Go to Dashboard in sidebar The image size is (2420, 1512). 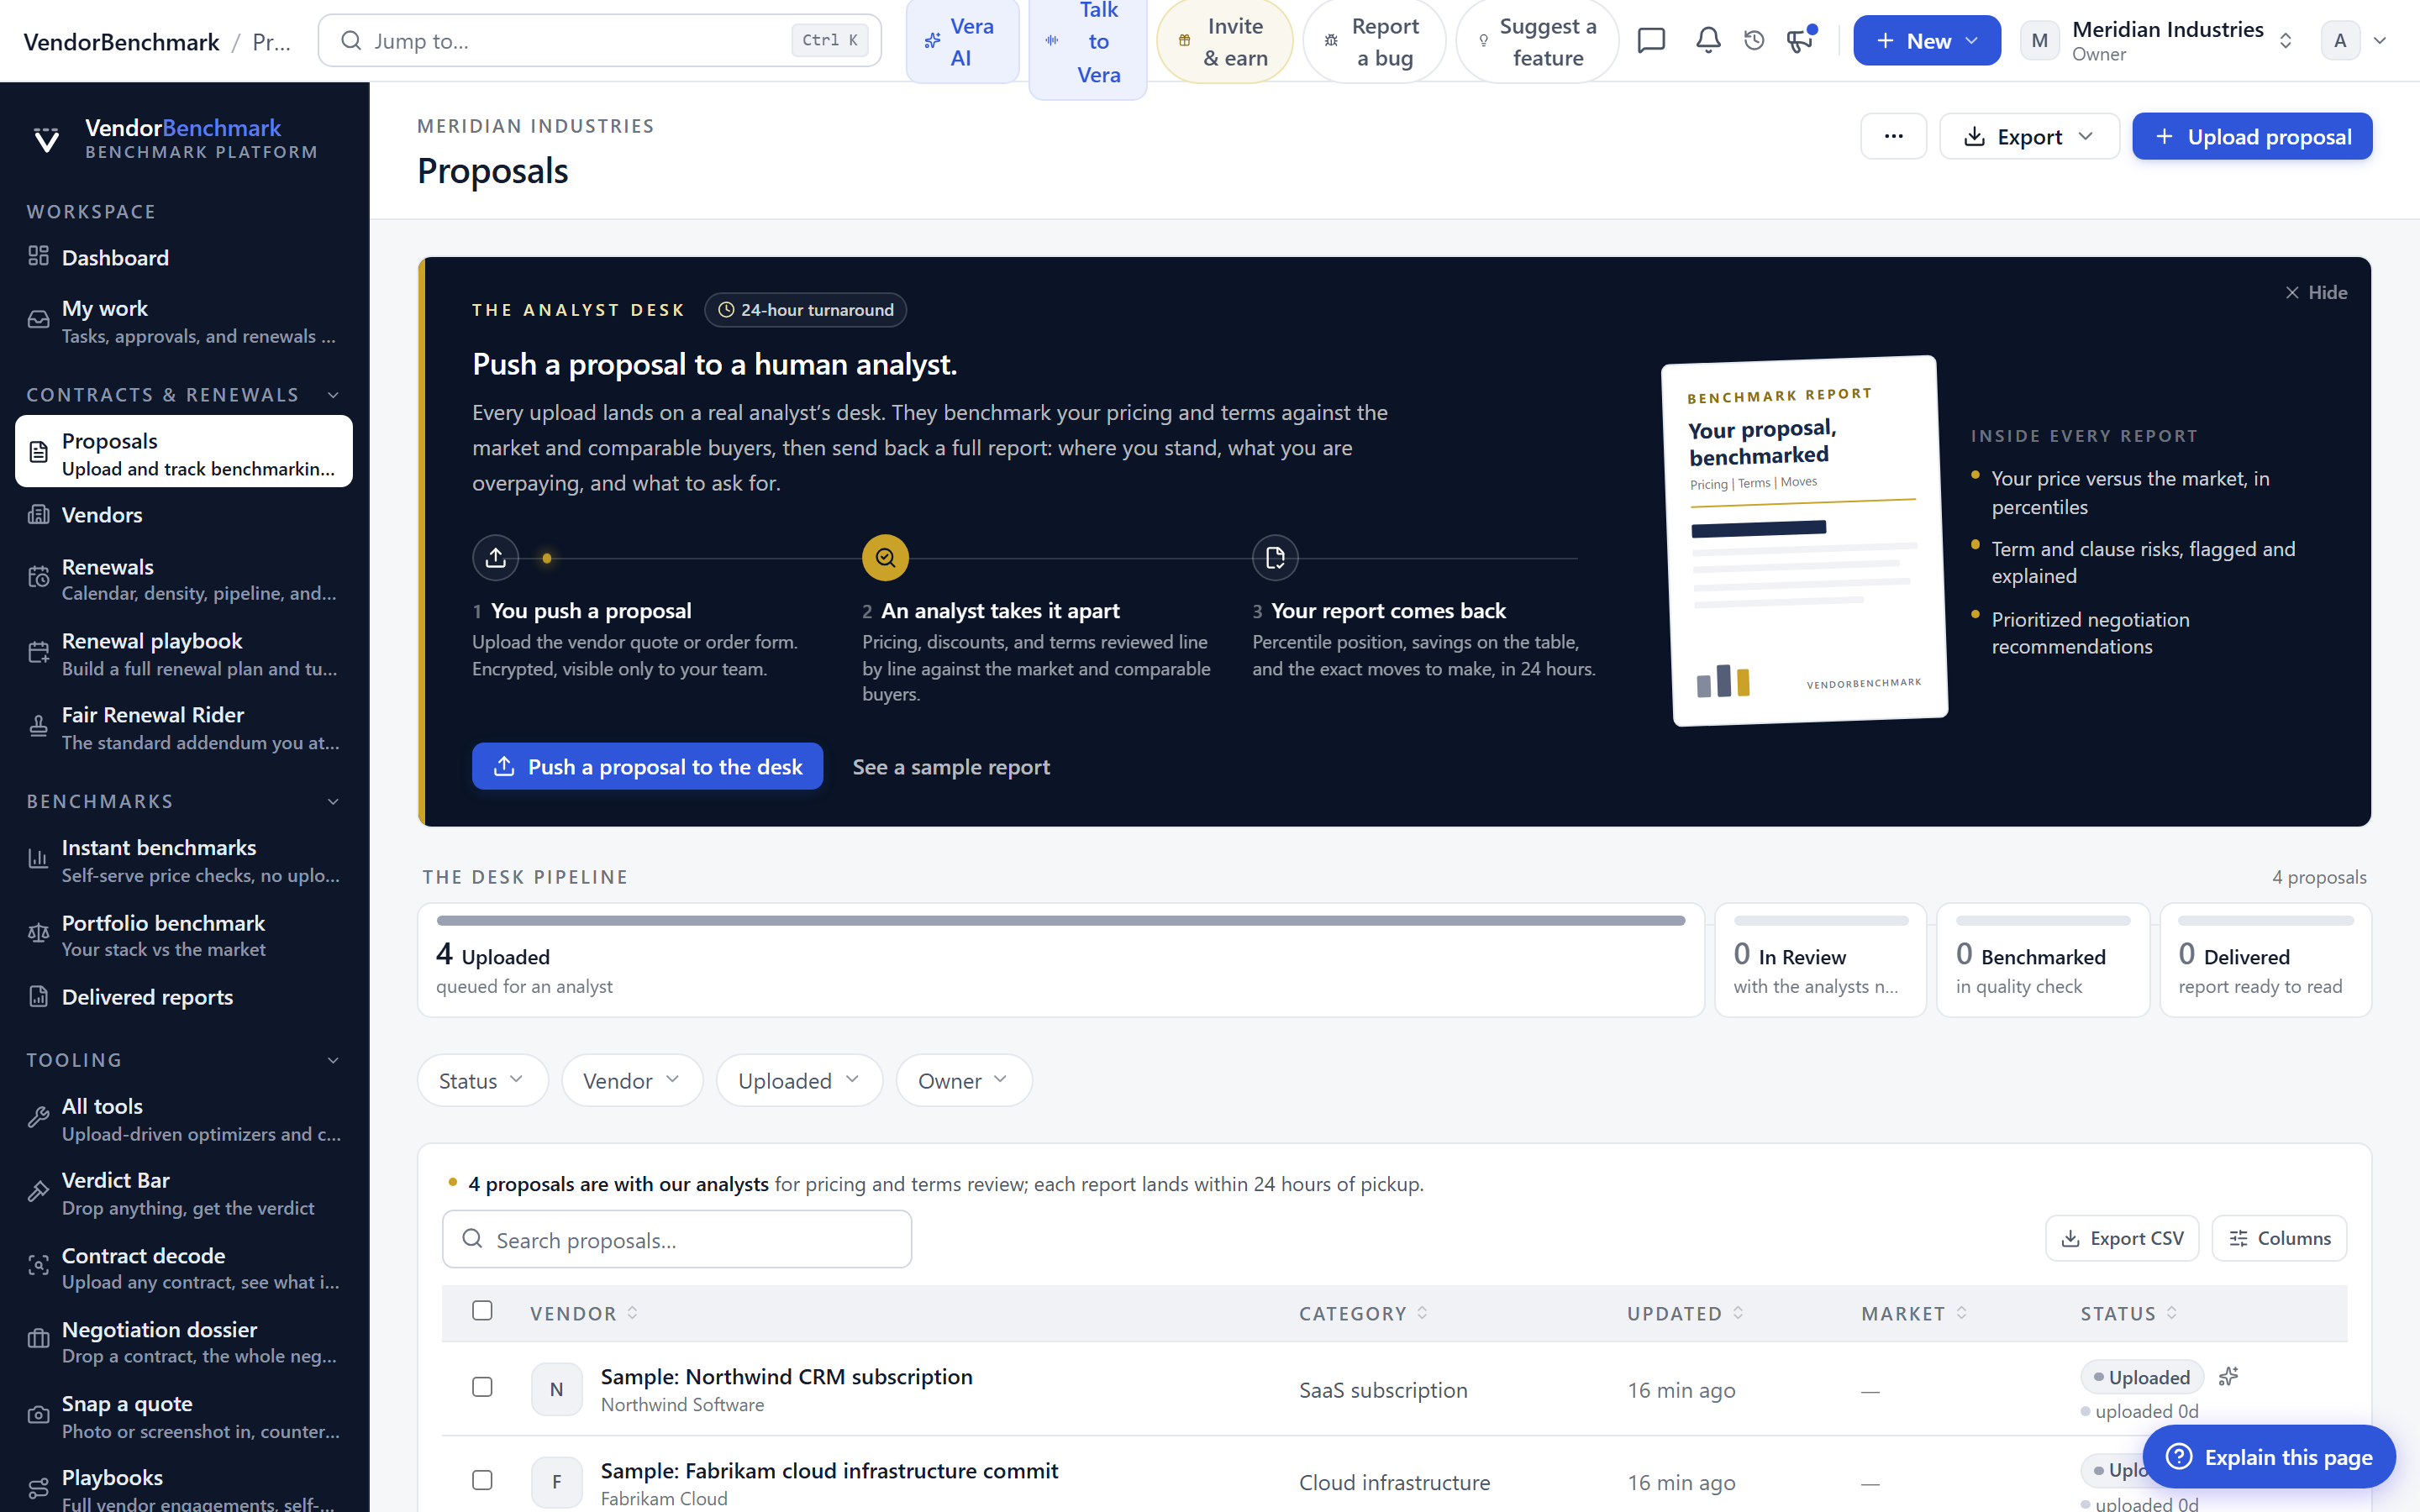(x=184, y=257)
